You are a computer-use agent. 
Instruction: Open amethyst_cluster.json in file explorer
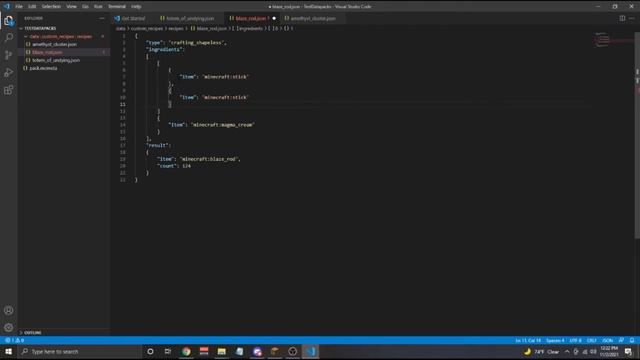pyautogui.click(x=54, y=44)
